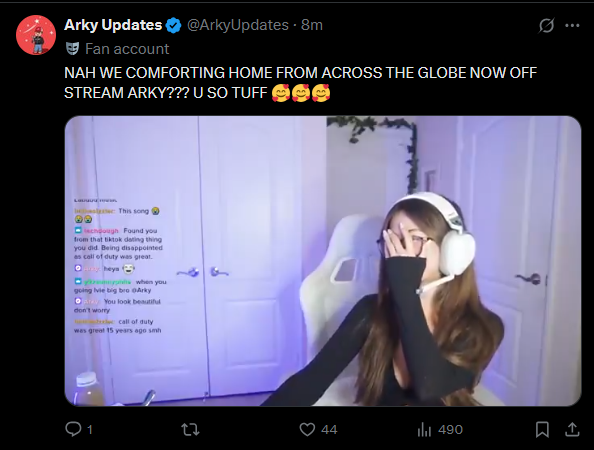Click the tweet text about comforting home
The width and height of the screenshot is (594, 450).
(x=300, y=83)
